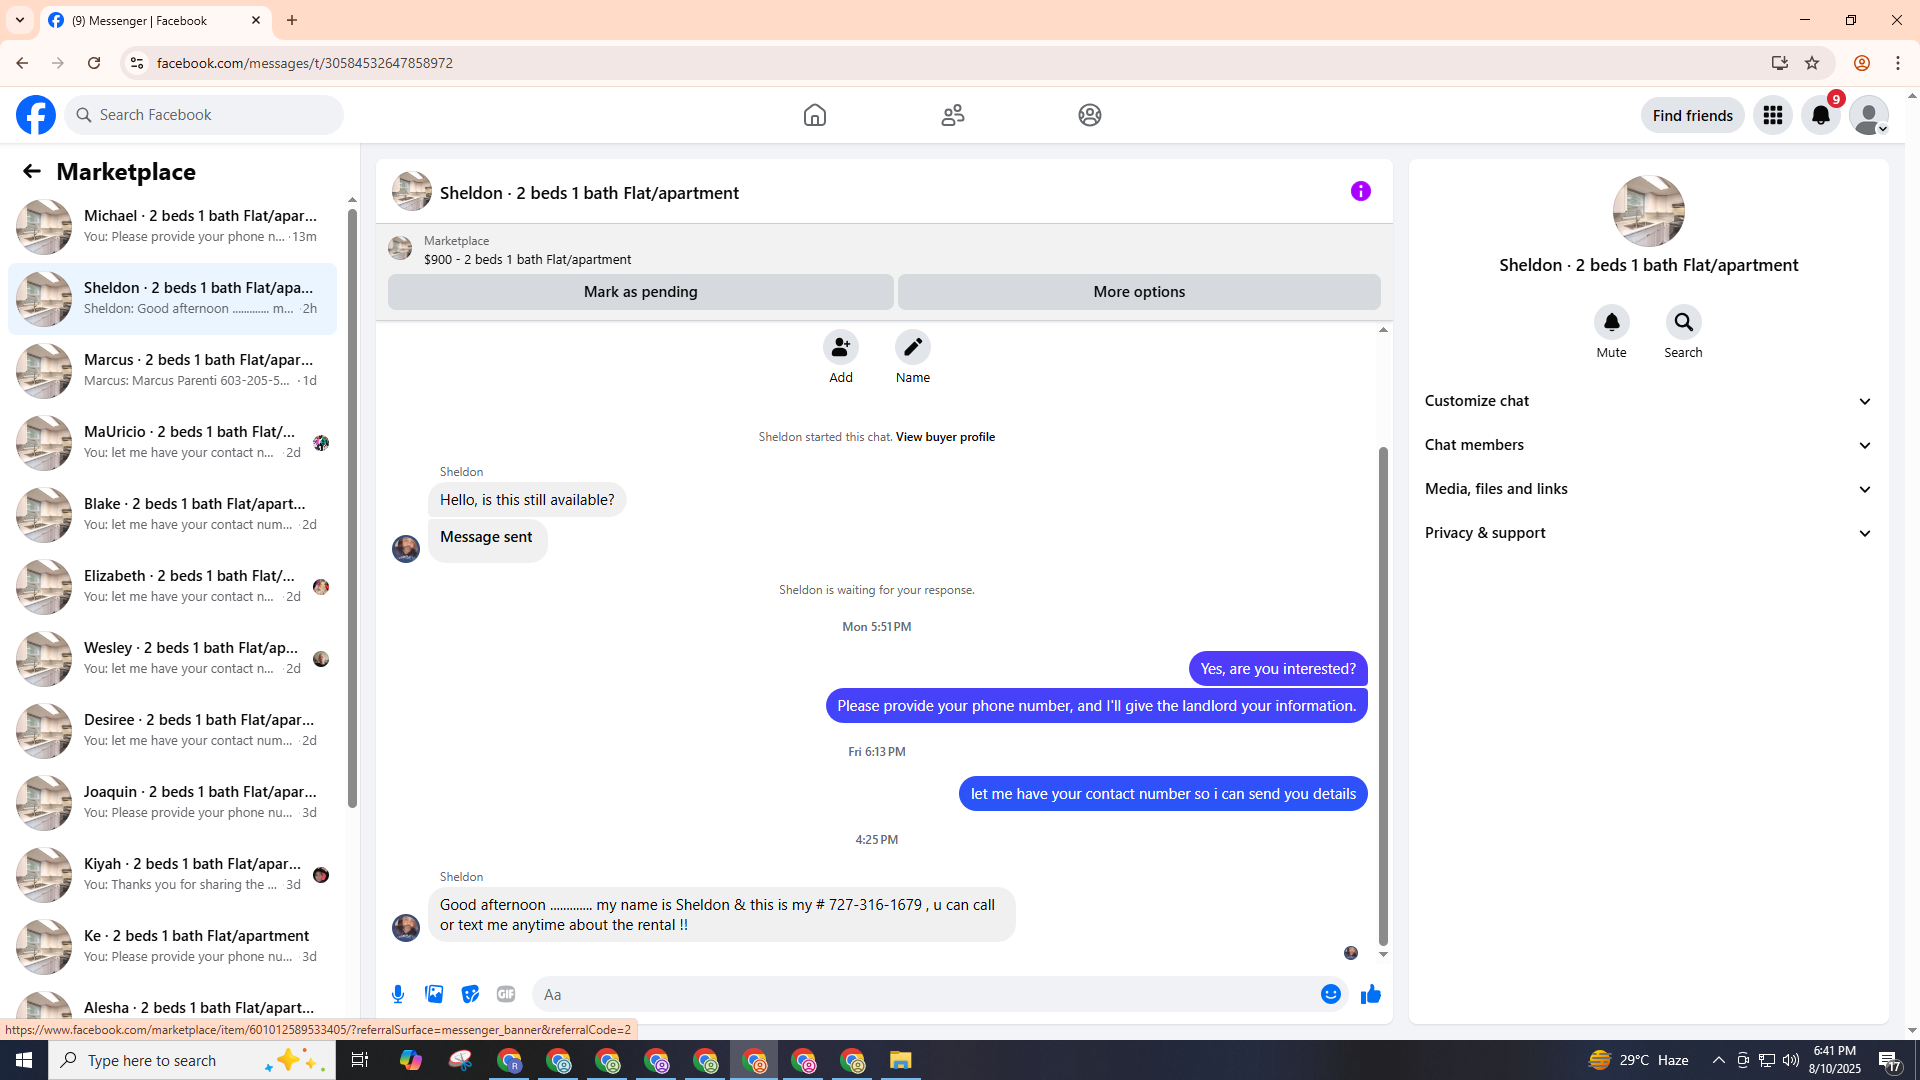Send a thumbs up like
This screenshot has height=1080, width=1920.
tap(1370, 994)
